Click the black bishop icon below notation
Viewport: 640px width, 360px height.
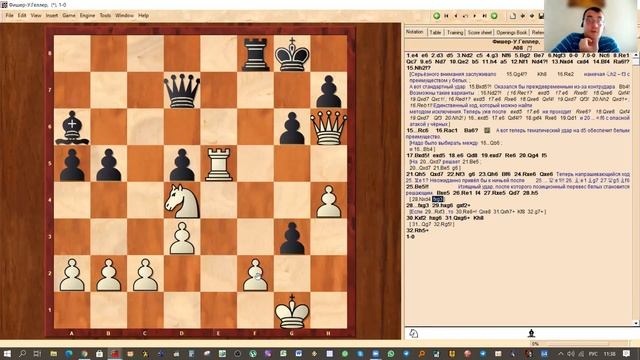[531, 333]
